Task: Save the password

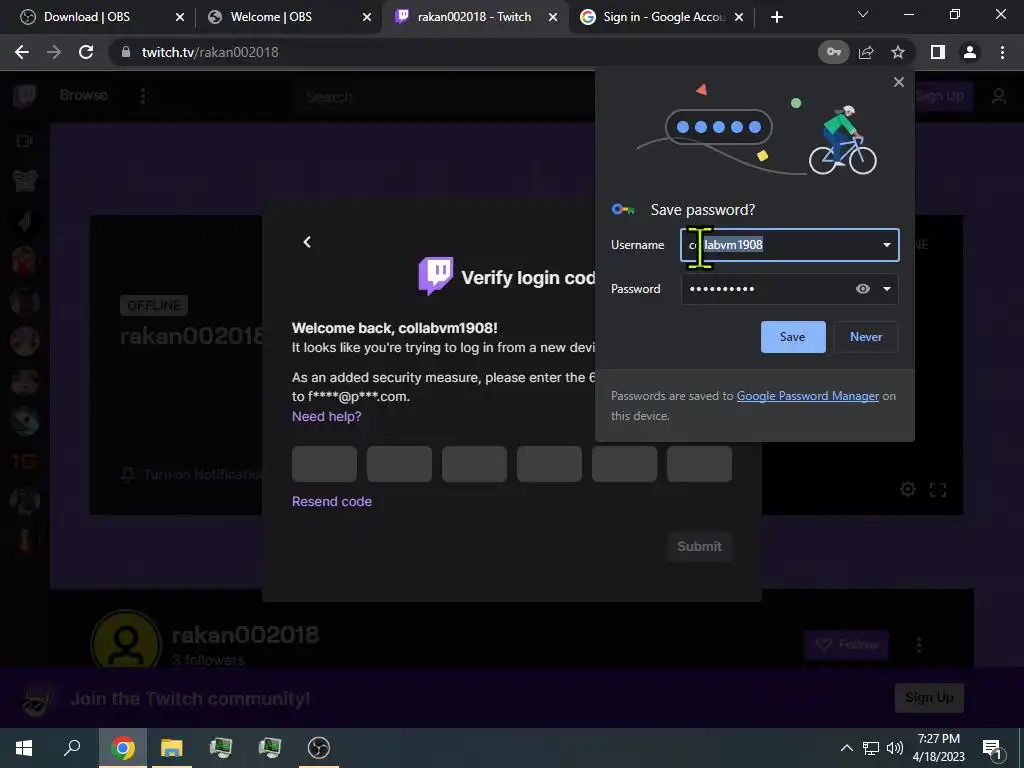Action: coord(793,337)
